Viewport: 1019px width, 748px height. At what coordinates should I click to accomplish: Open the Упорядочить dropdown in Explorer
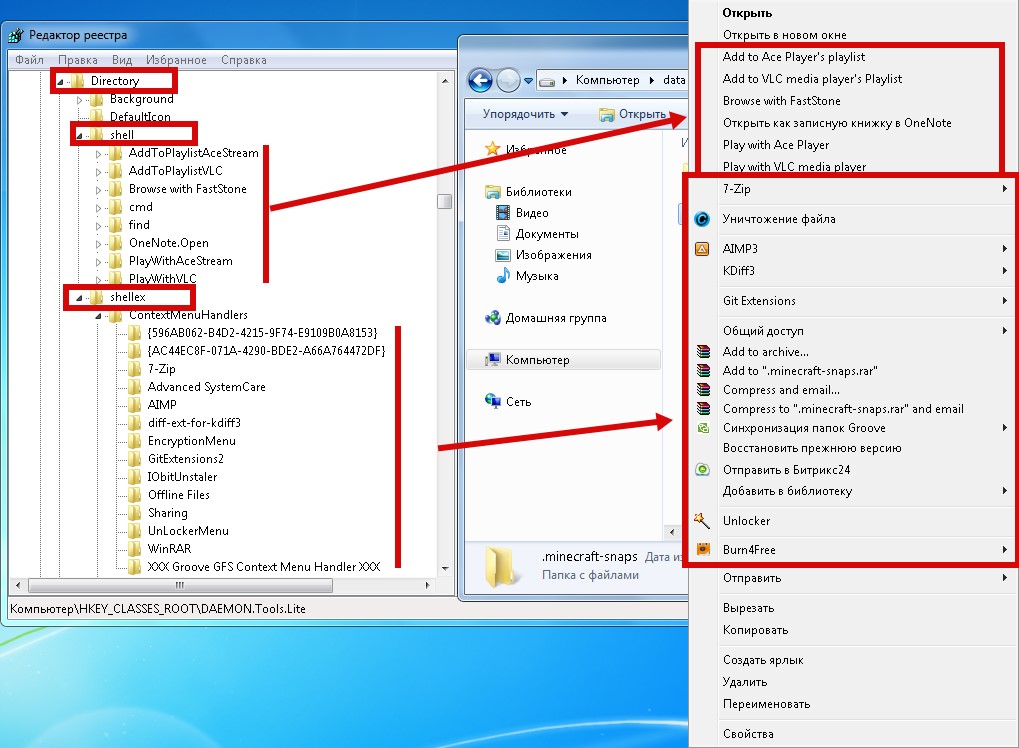525,114
